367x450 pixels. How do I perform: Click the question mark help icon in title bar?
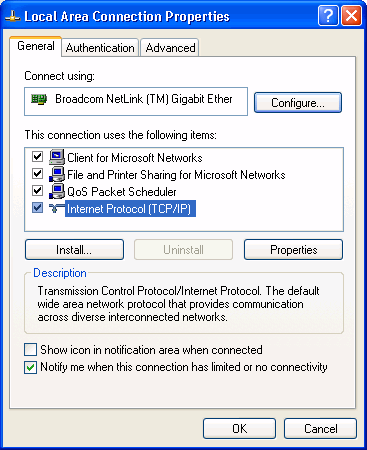click(x=328, y=15)
